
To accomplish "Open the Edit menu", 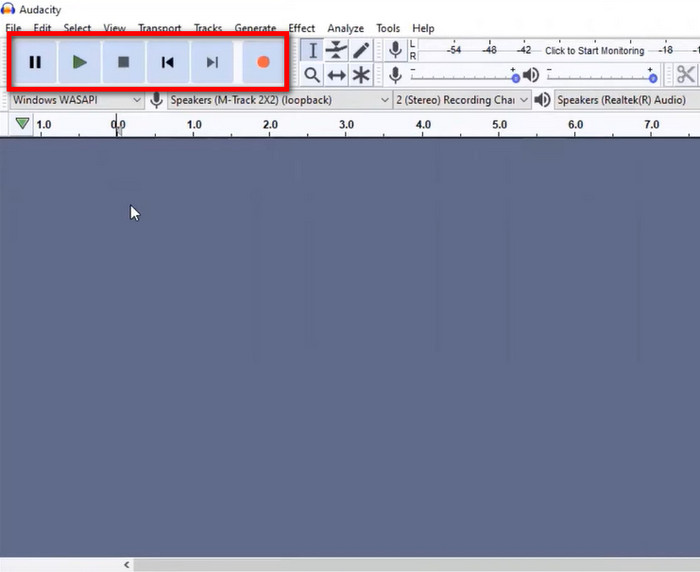I will coord(42,28).
